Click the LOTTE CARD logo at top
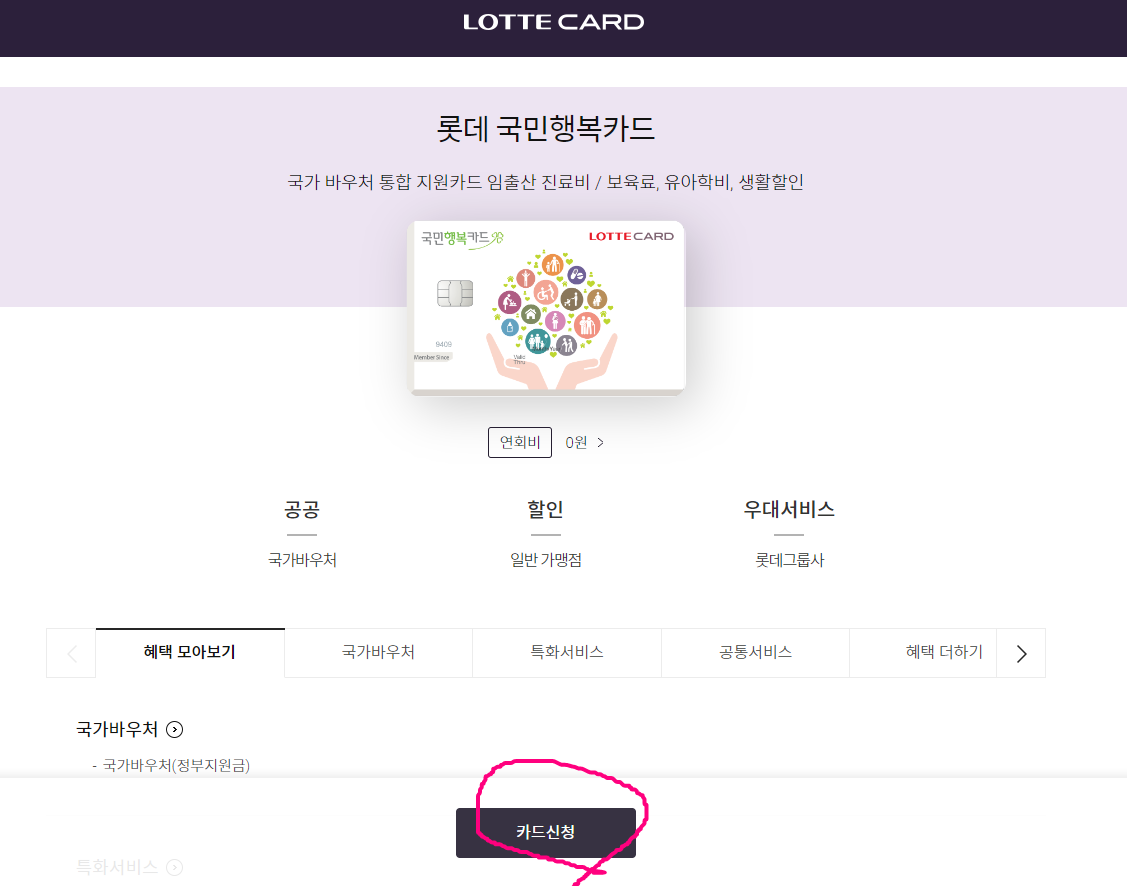 (553, 21)
